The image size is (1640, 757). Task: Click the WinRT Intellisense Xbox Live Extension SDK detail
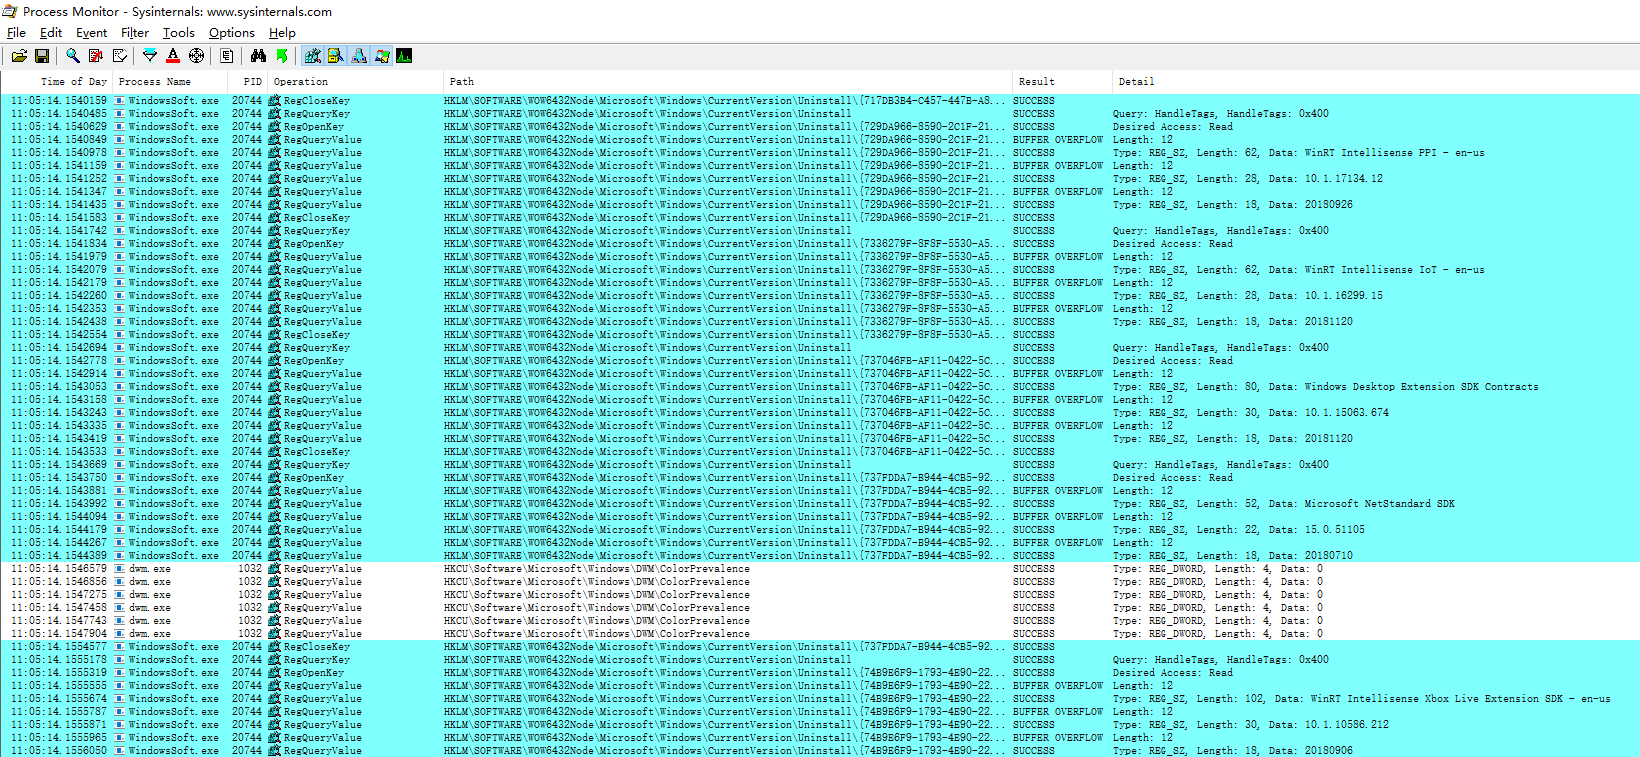point(1362,699)
